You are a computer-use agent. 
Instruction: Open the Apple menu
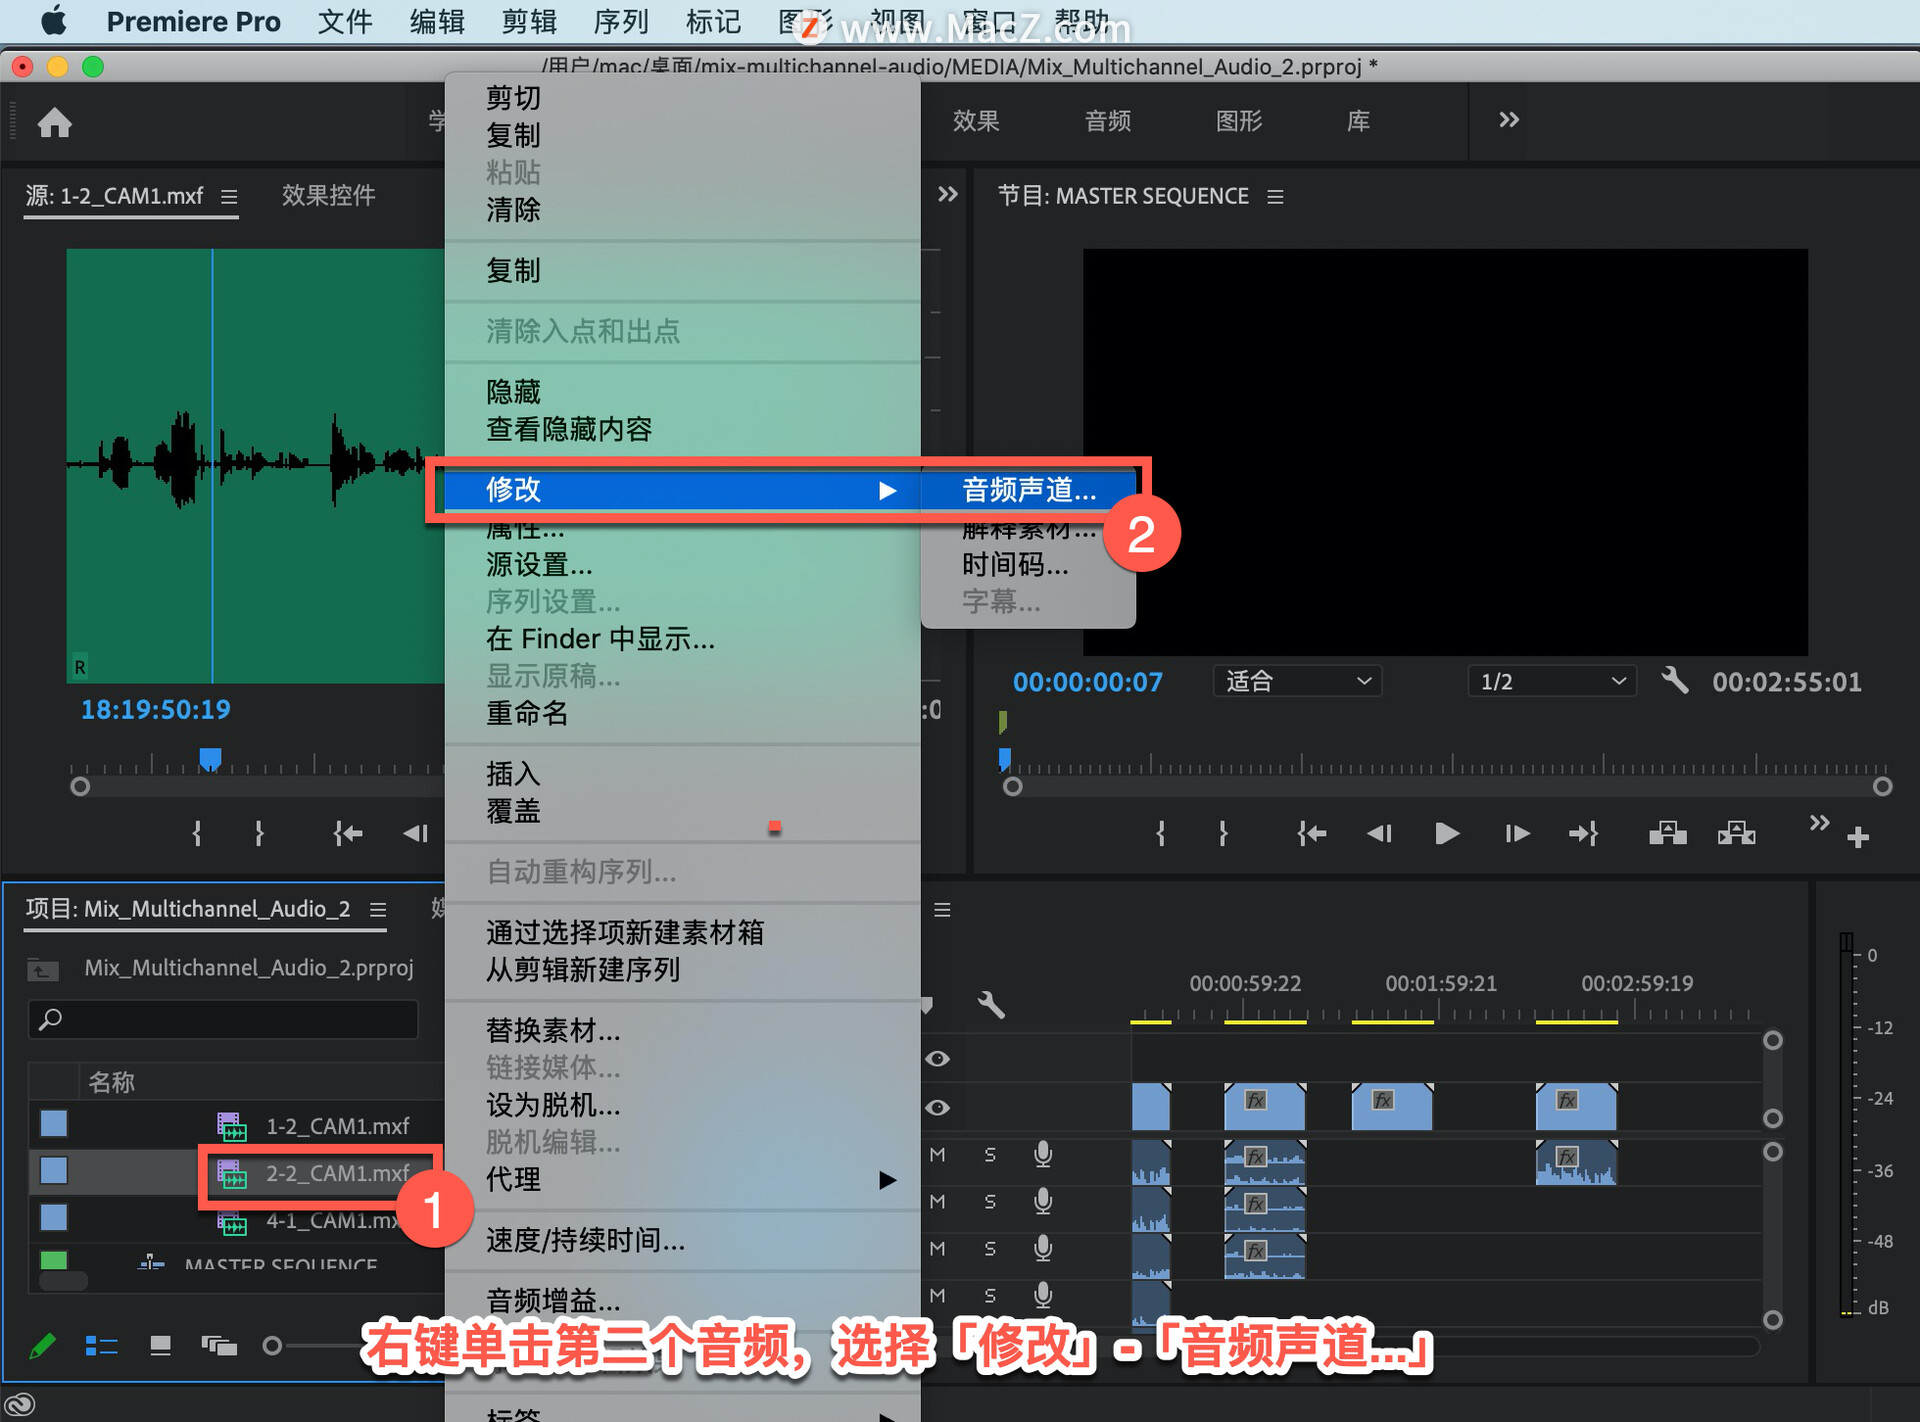(53, 20)
